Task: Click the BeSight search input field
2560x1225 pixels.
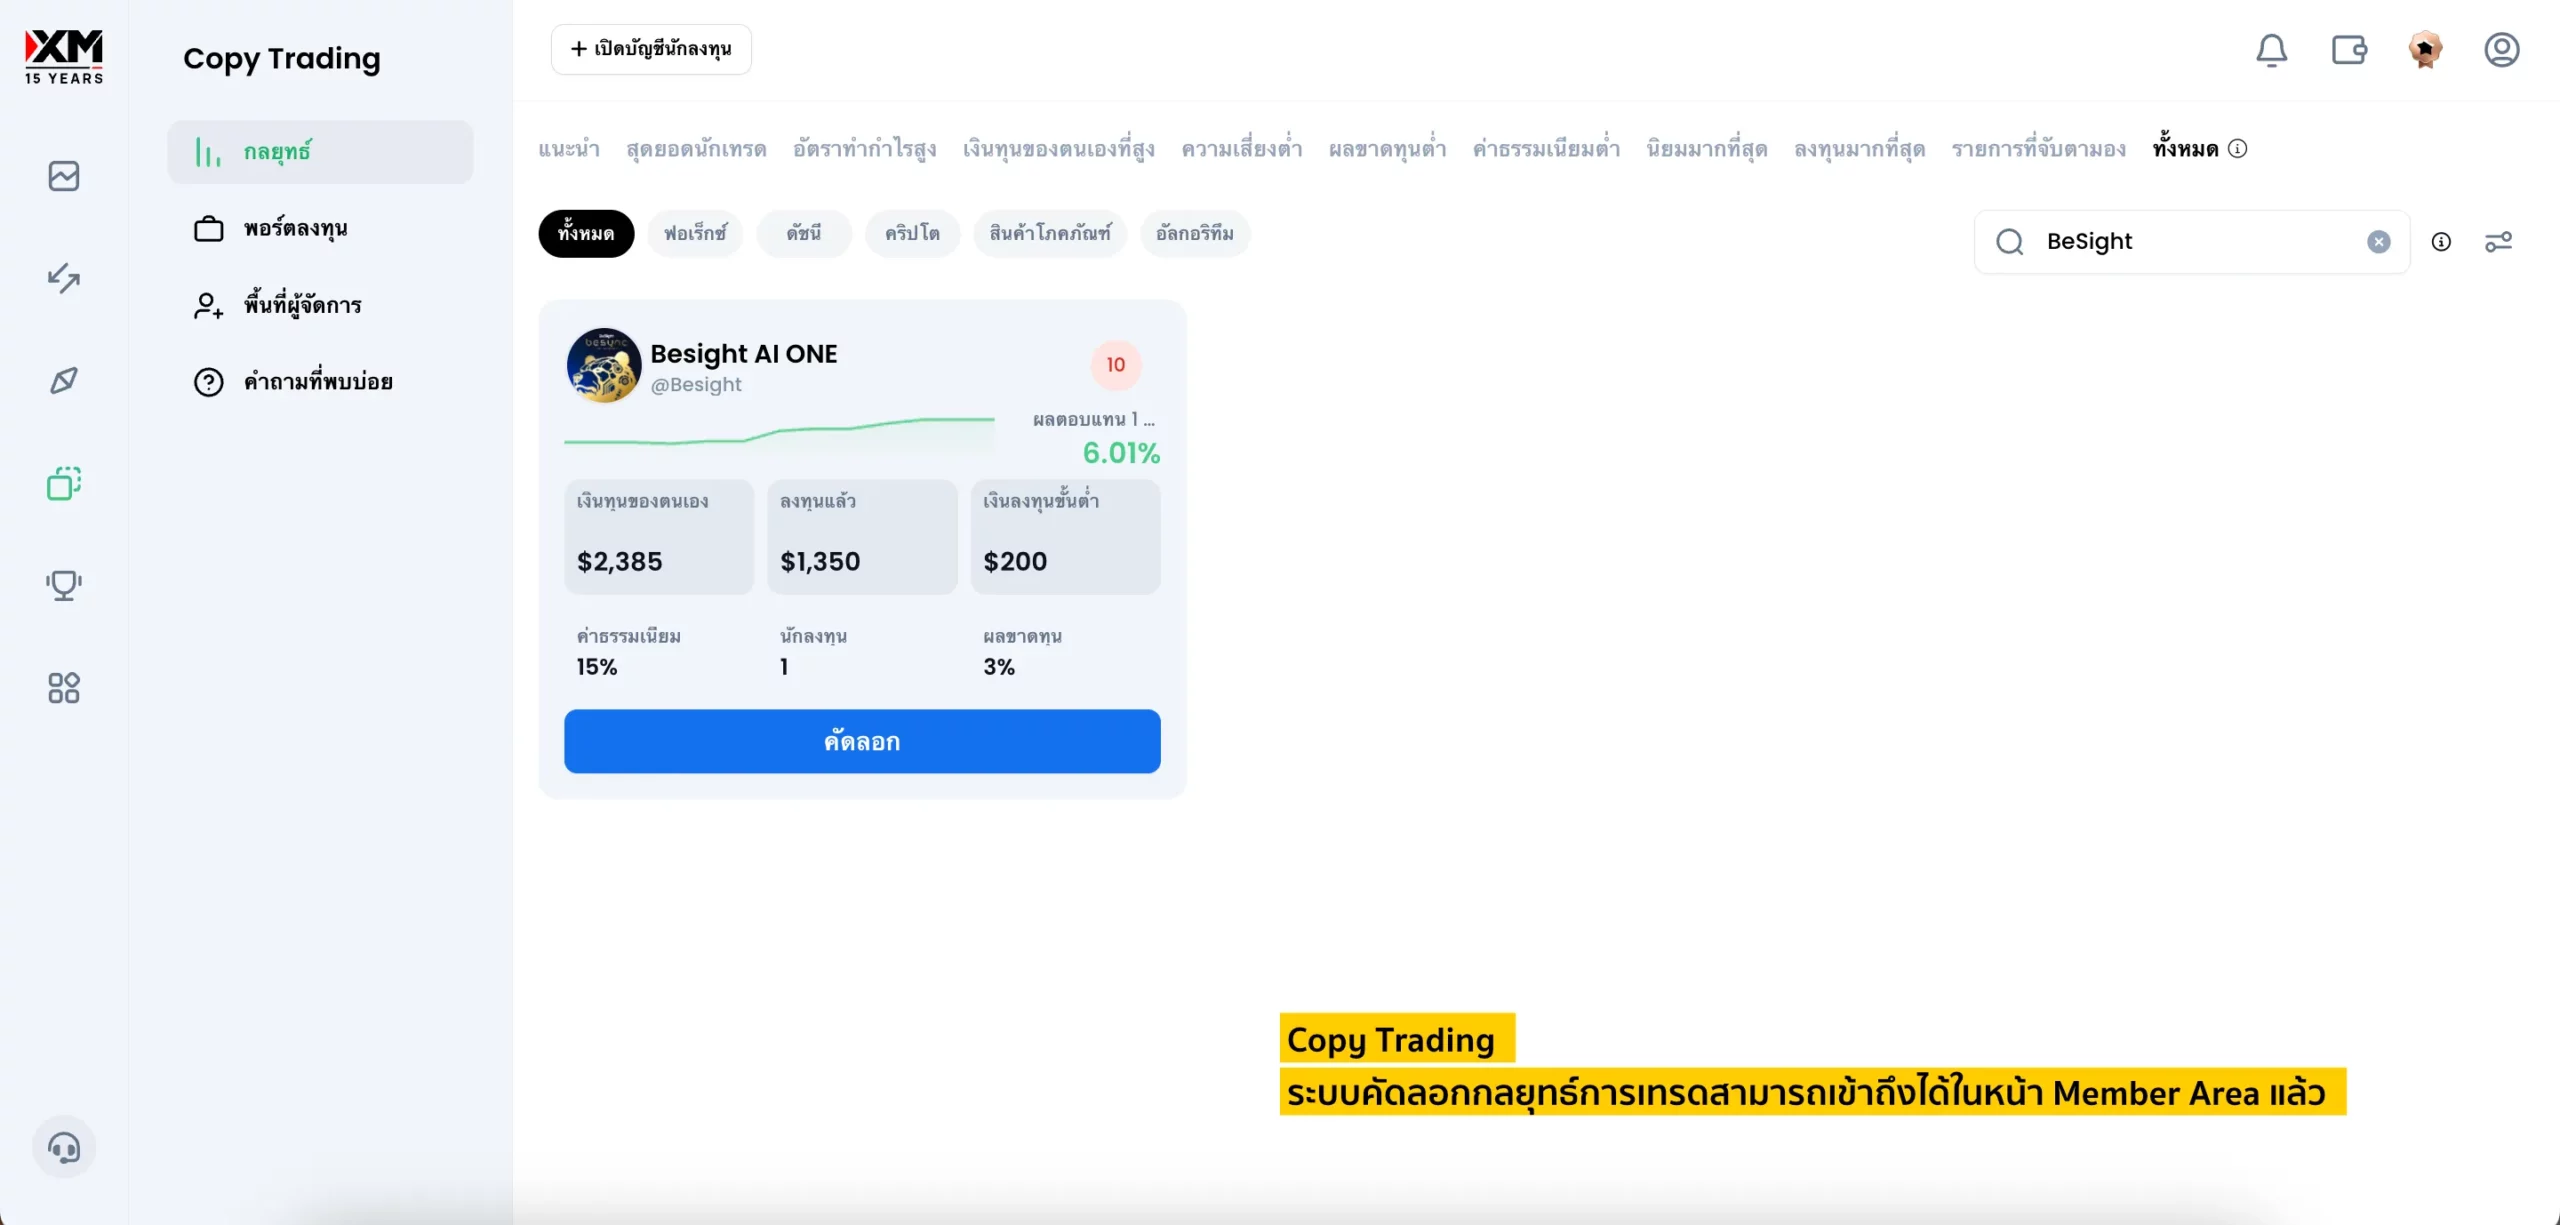Action: coord(2190,242)
